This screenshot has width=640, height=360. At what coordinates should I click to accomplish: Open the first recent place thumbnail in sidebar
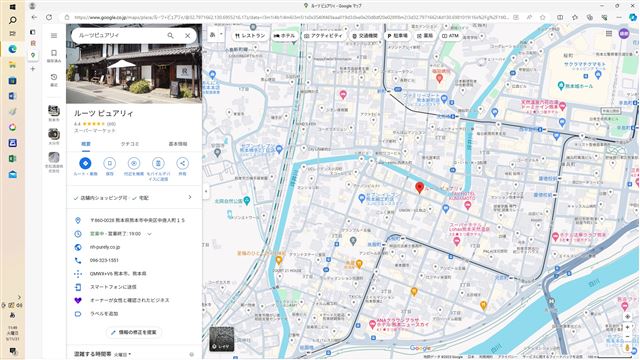click(x=54, y=111)
